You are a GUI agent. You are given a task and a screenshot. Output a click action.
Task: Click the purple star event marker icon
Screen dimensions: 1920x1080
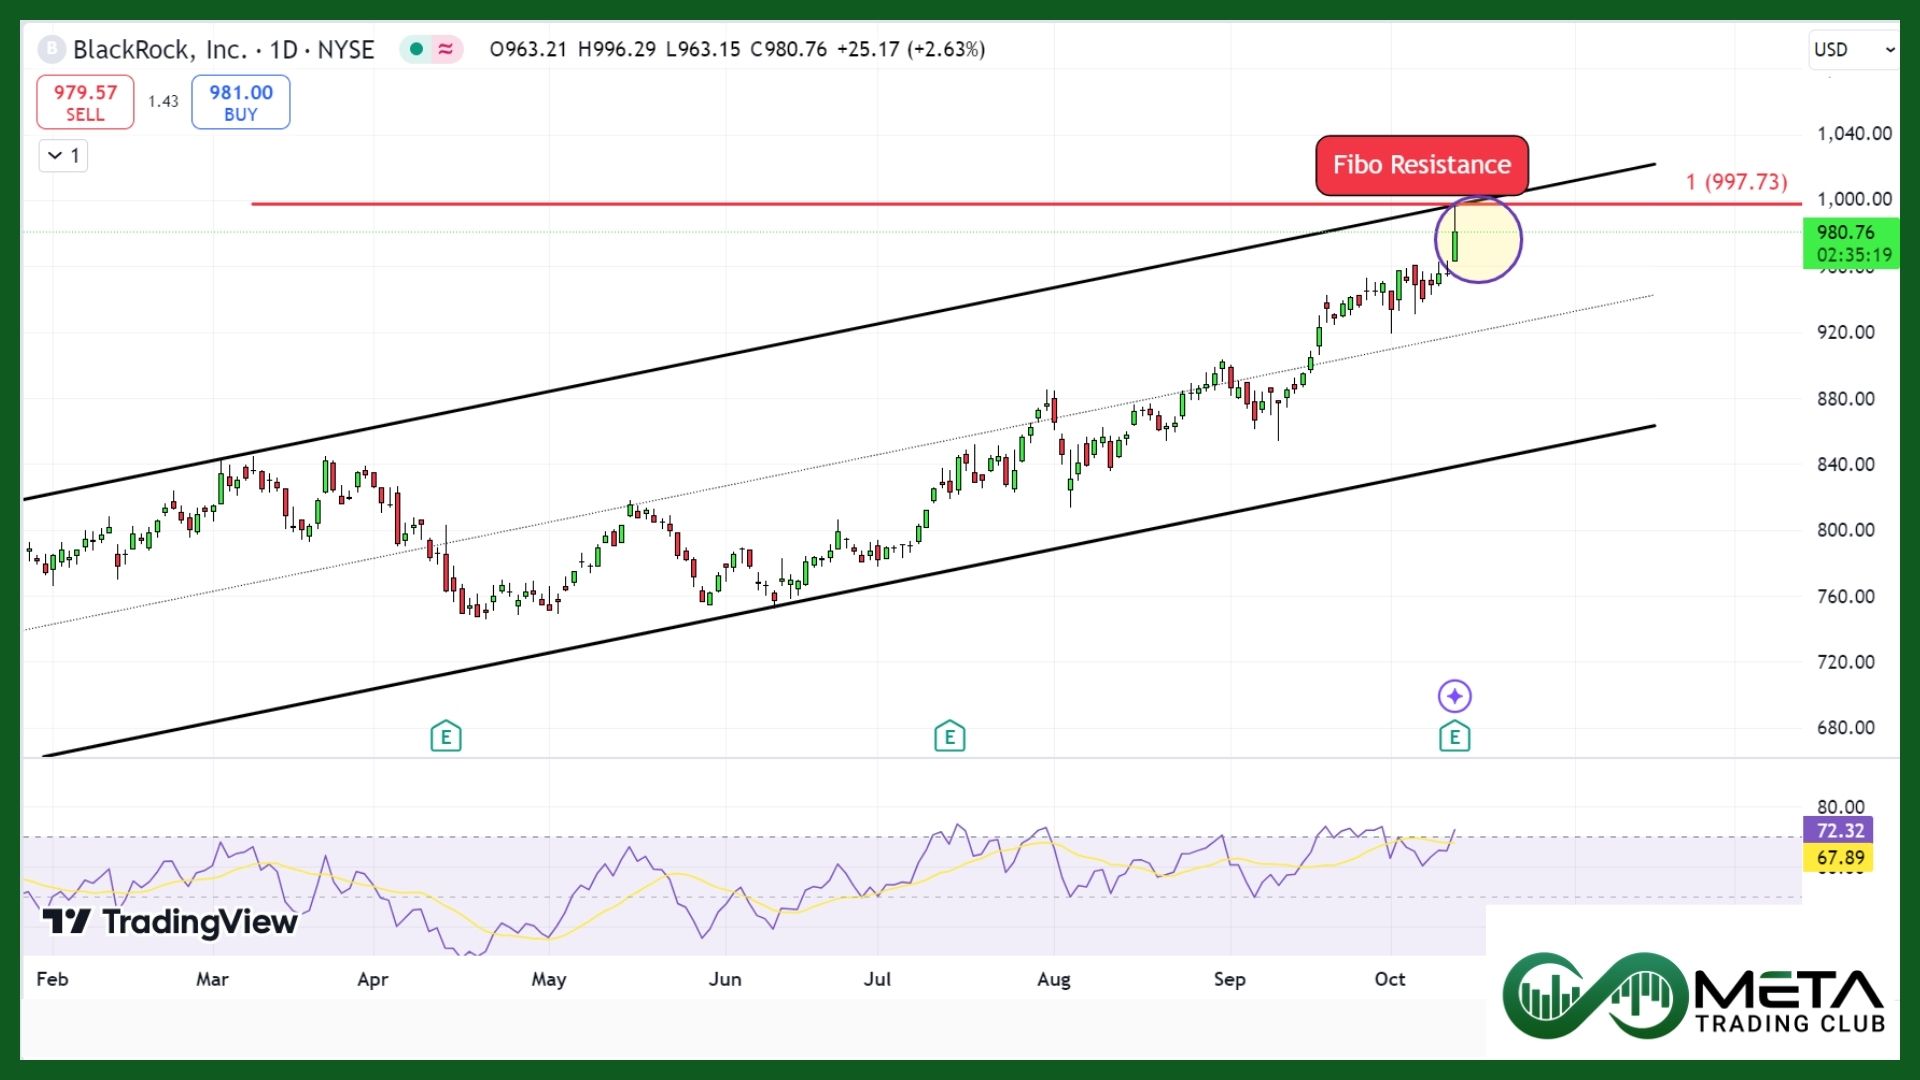[x=1454, y=696]
